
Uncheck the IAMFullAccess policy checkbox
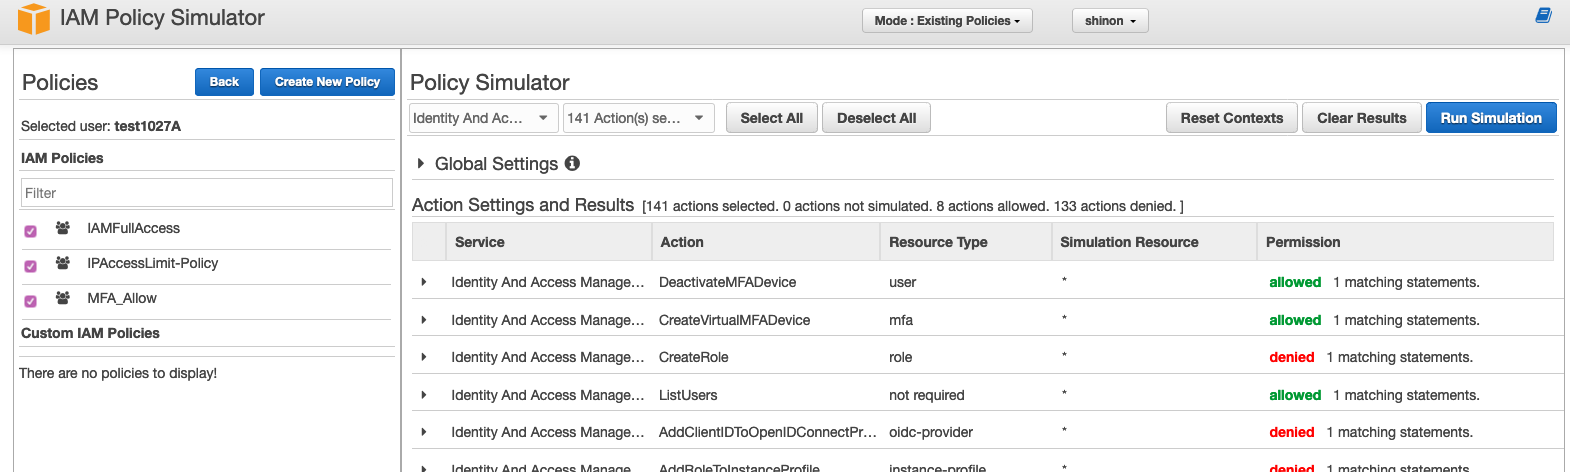click(31, 231)
